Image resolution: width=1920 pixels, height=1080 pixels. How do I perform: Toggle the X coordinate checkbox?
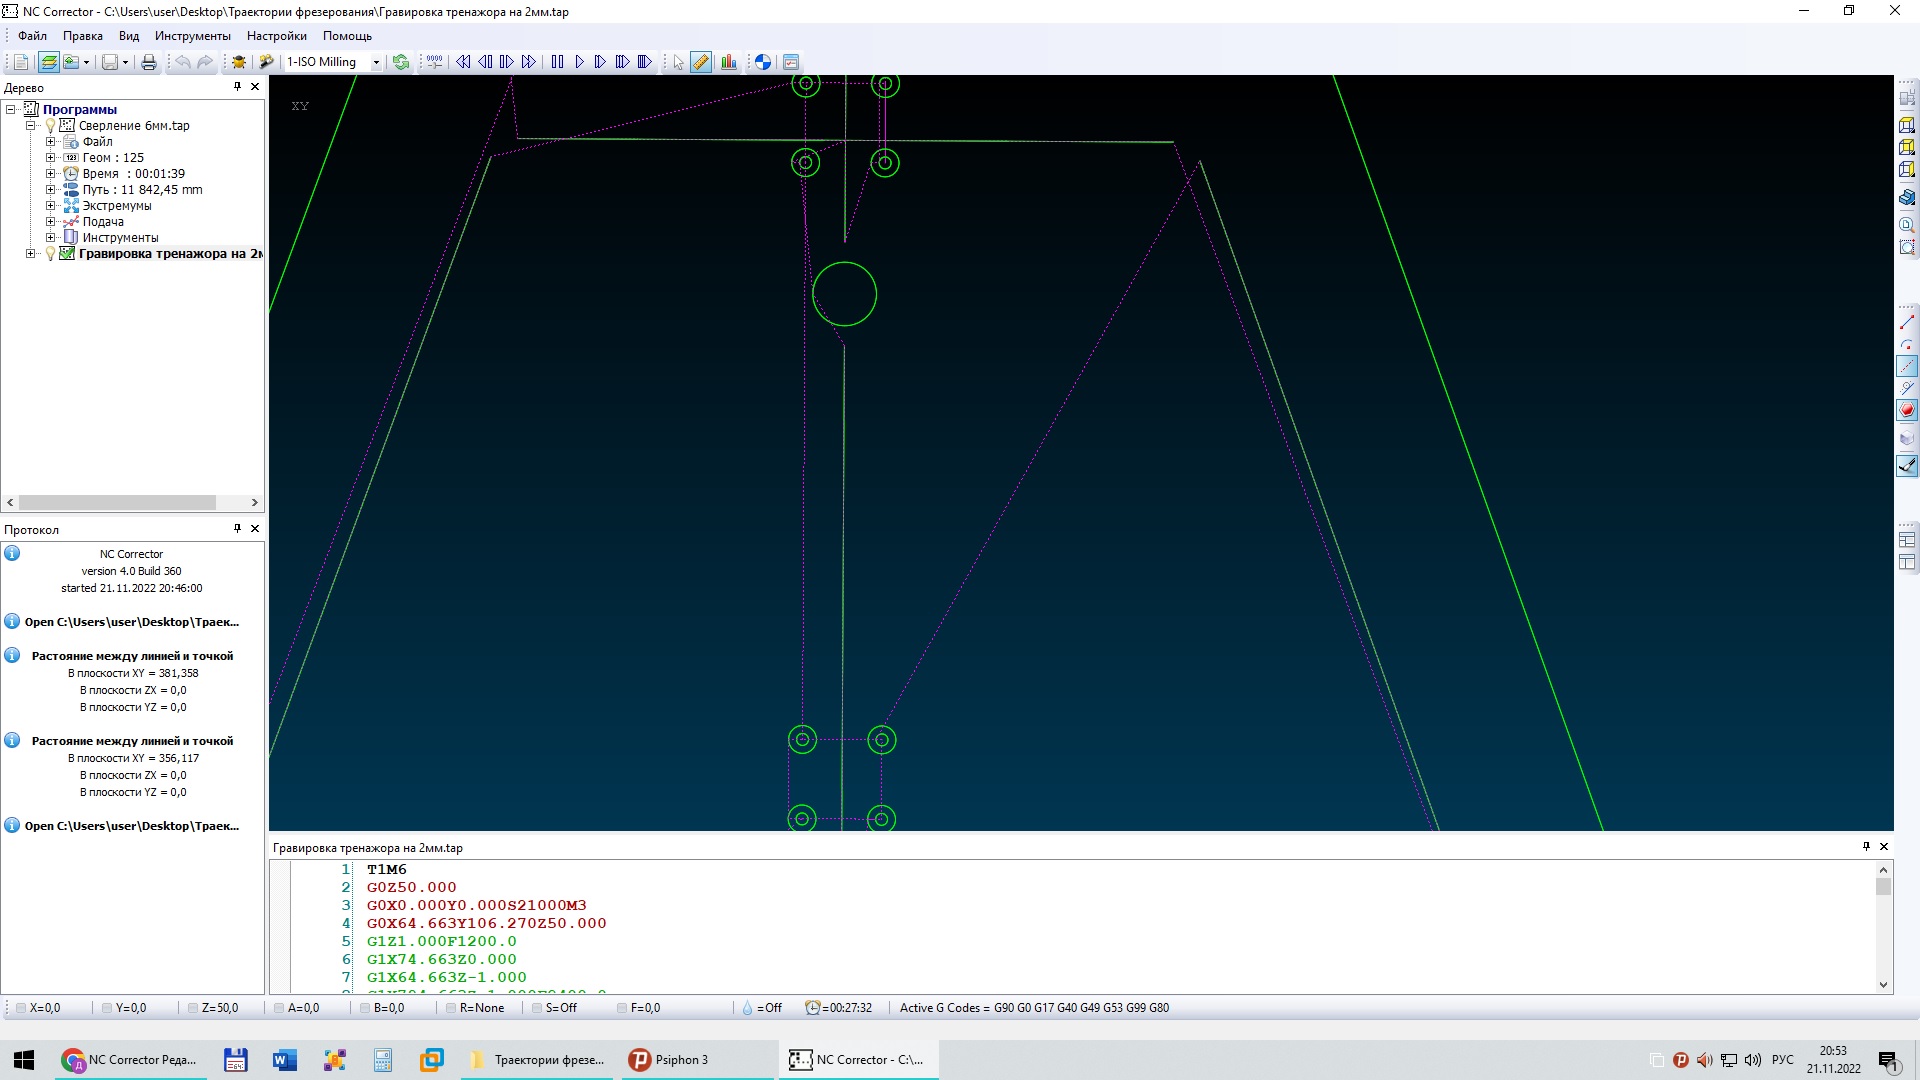click(x=21, y=1008)
